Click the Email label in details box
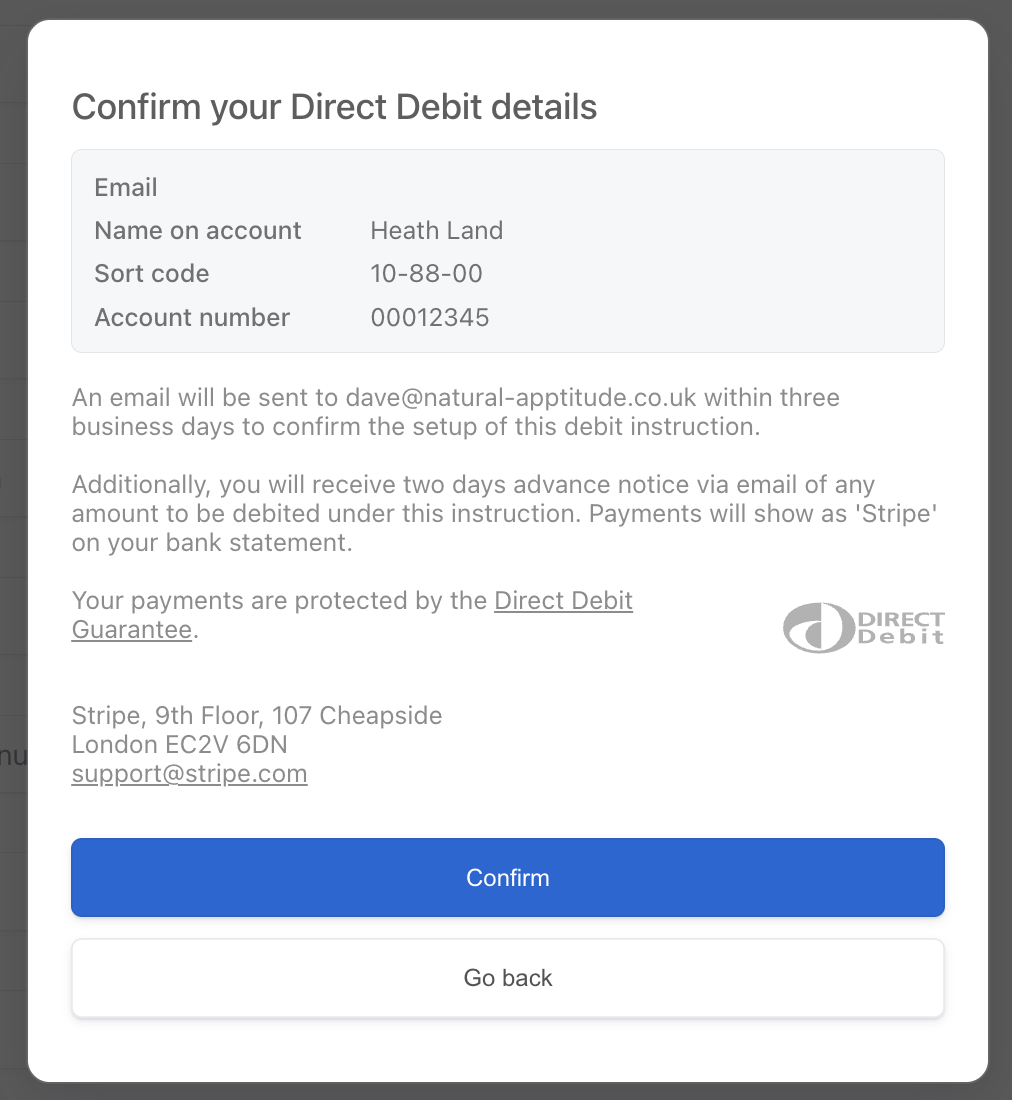This screenshot has height=1100, width=1012. (126, 187)
